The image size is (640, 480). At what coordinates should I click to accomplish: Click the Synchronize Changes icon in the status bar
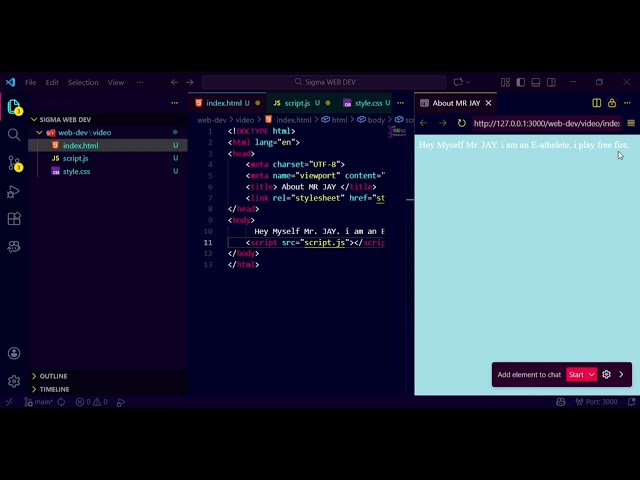tap(61, 402)
